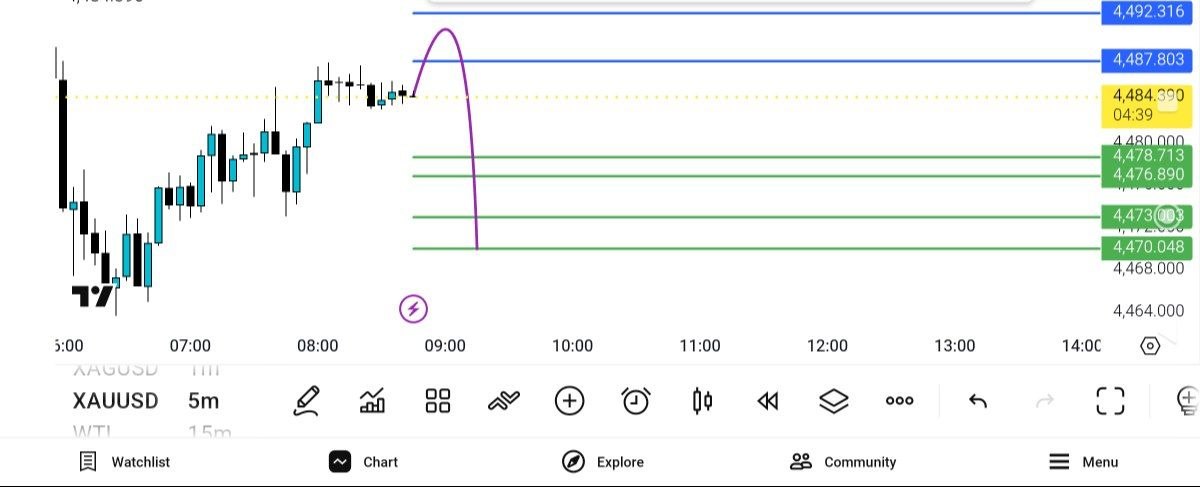The image size is (1200, 487).
Task: Switch to the Explore tab
Action: click(603, 462)
